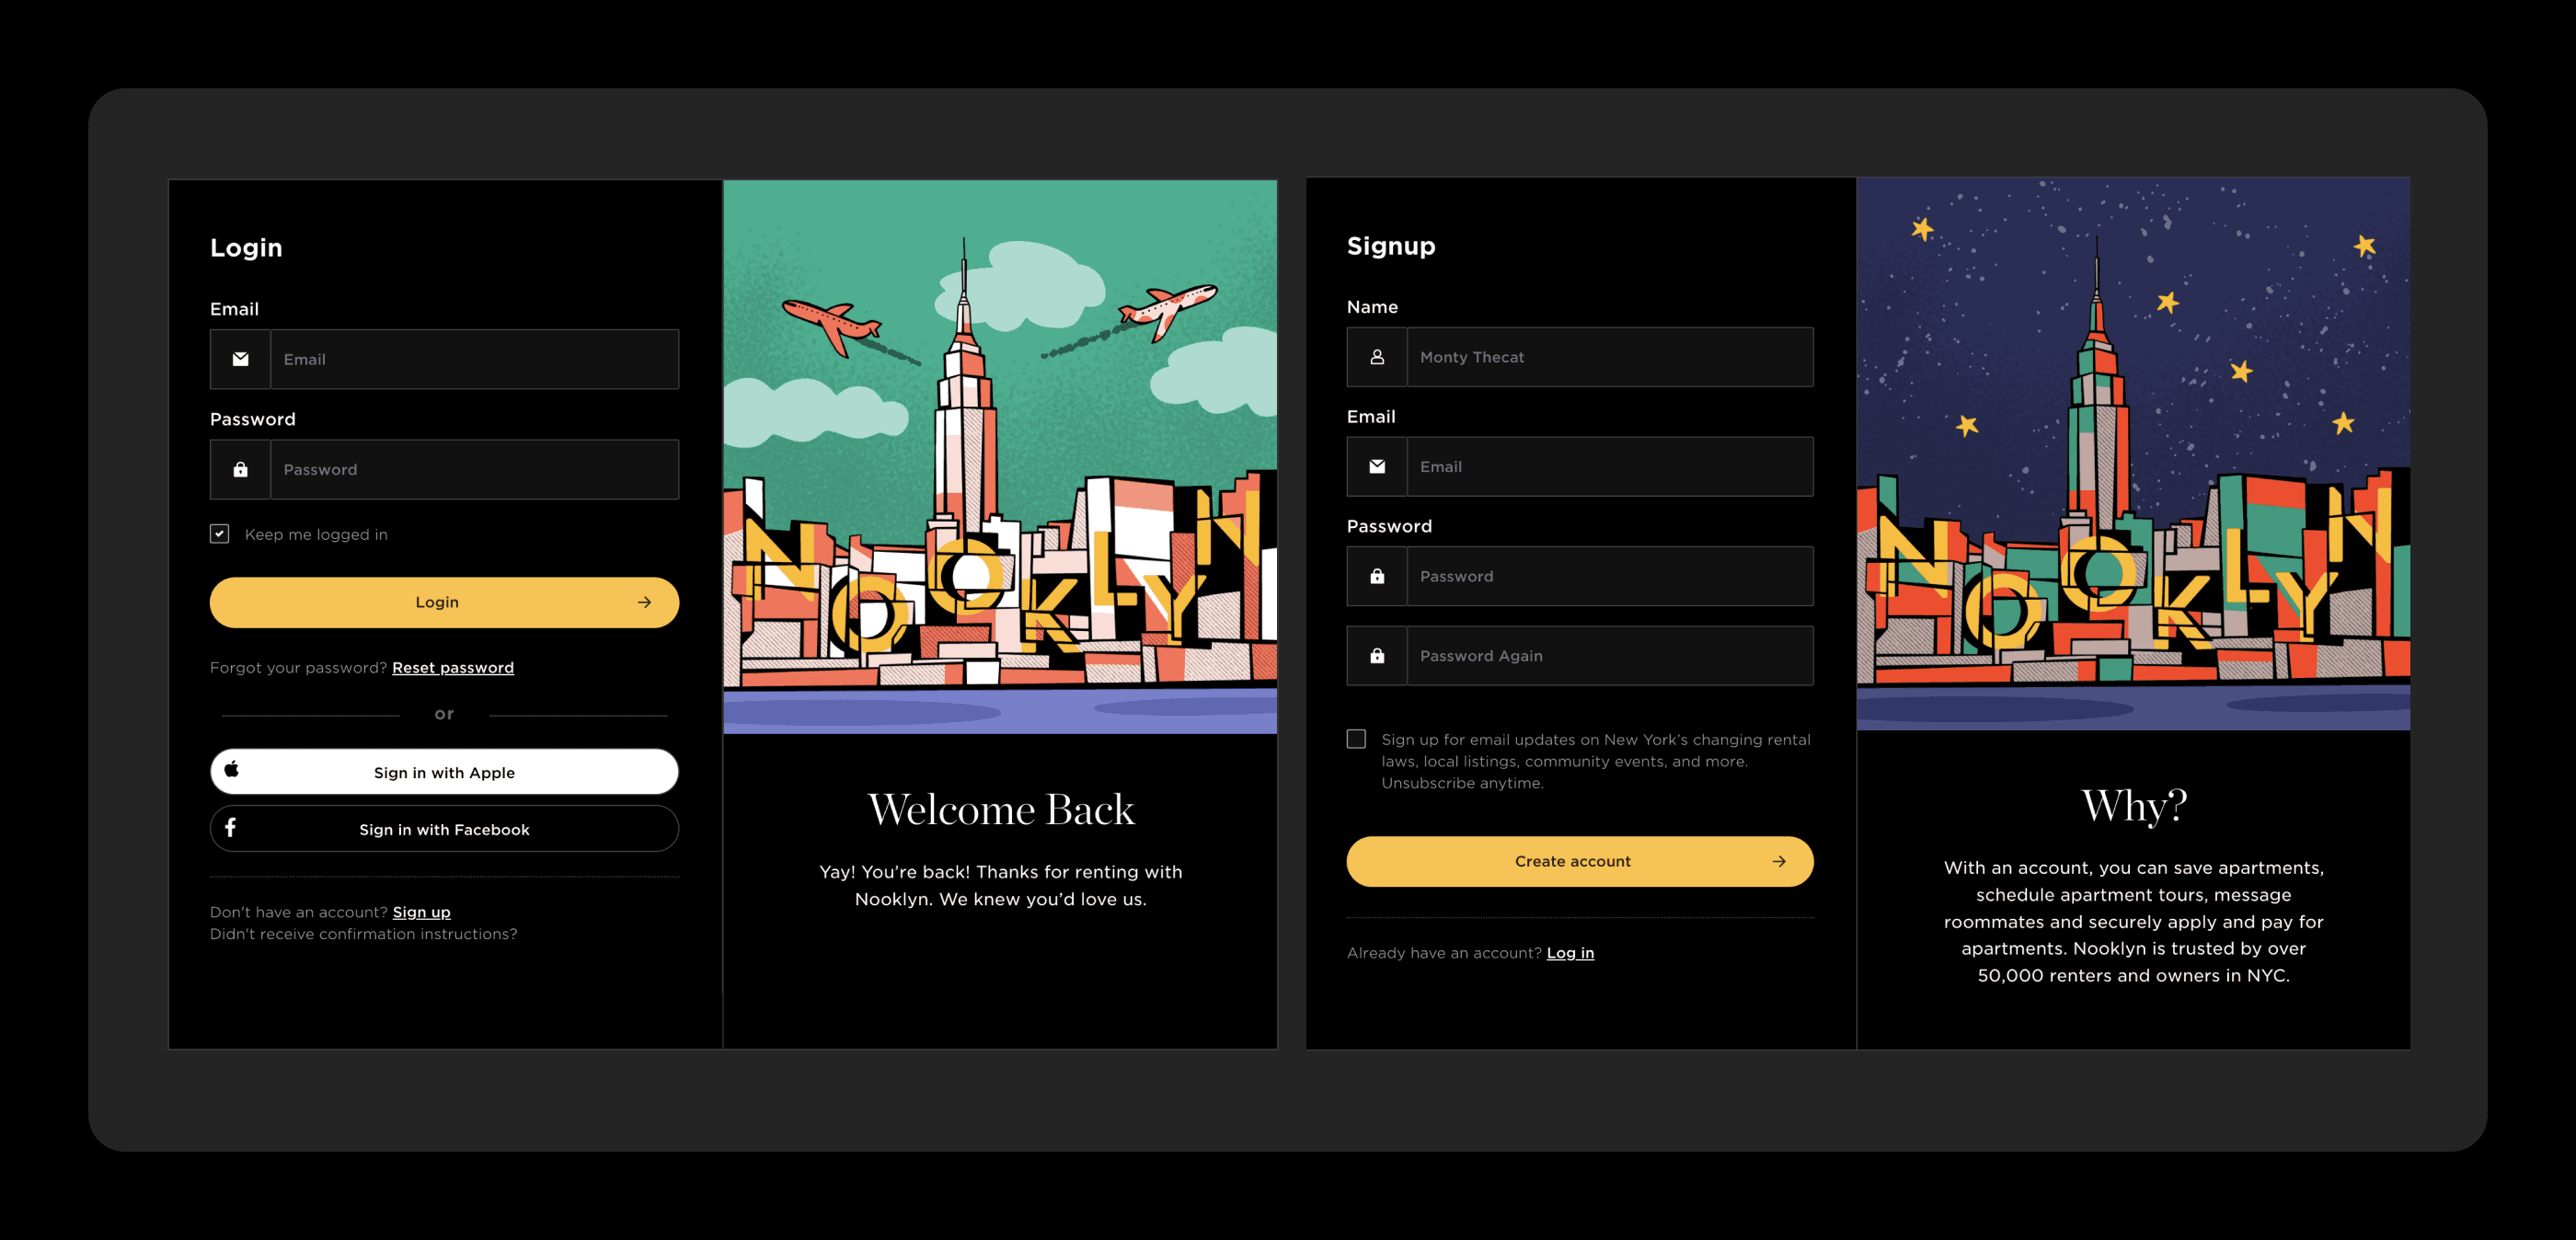The height and width of the screenshot is (1240, 2576).
Task: Focus the Password Again input field
Action: coord(1609,656)
